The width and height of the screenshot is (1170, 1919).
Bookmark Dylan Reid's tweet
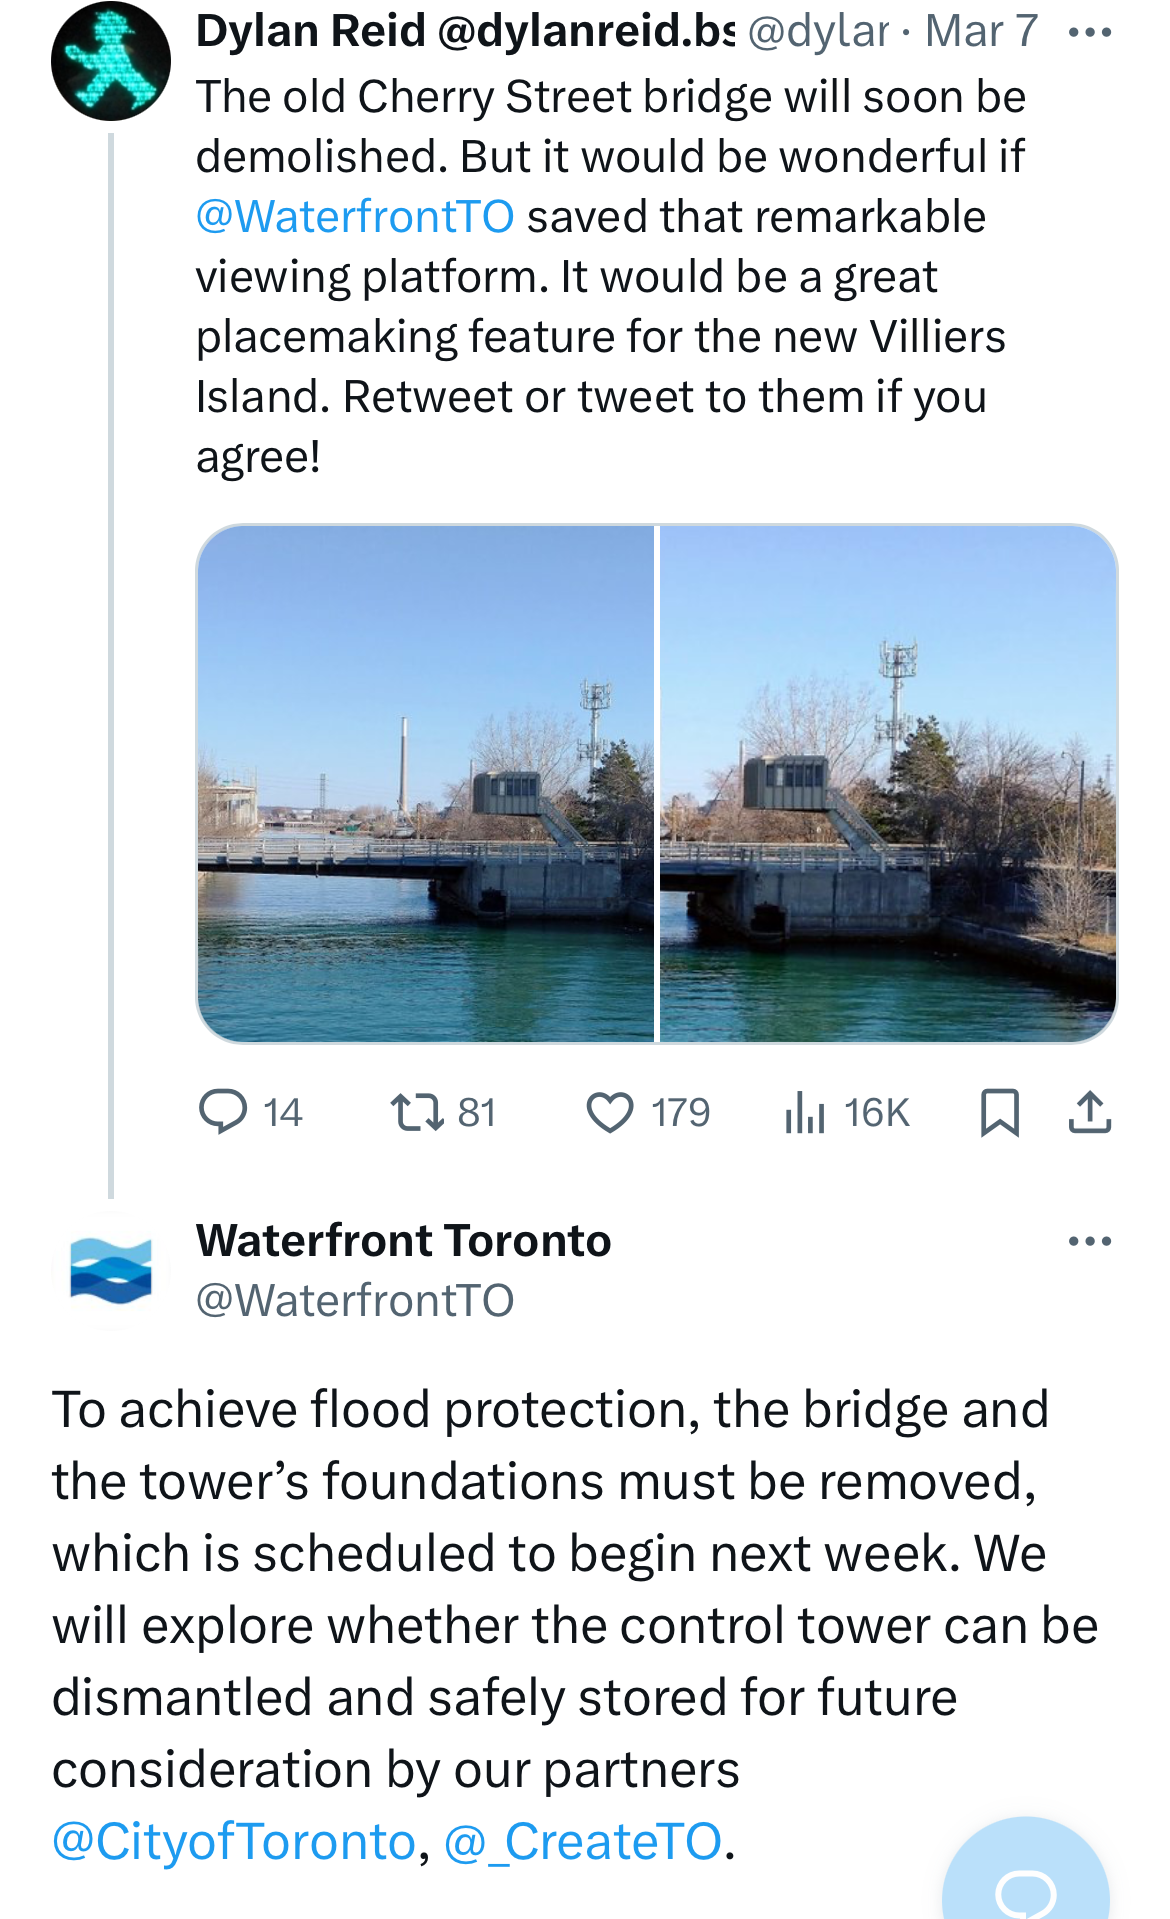tap(999, 1112)
